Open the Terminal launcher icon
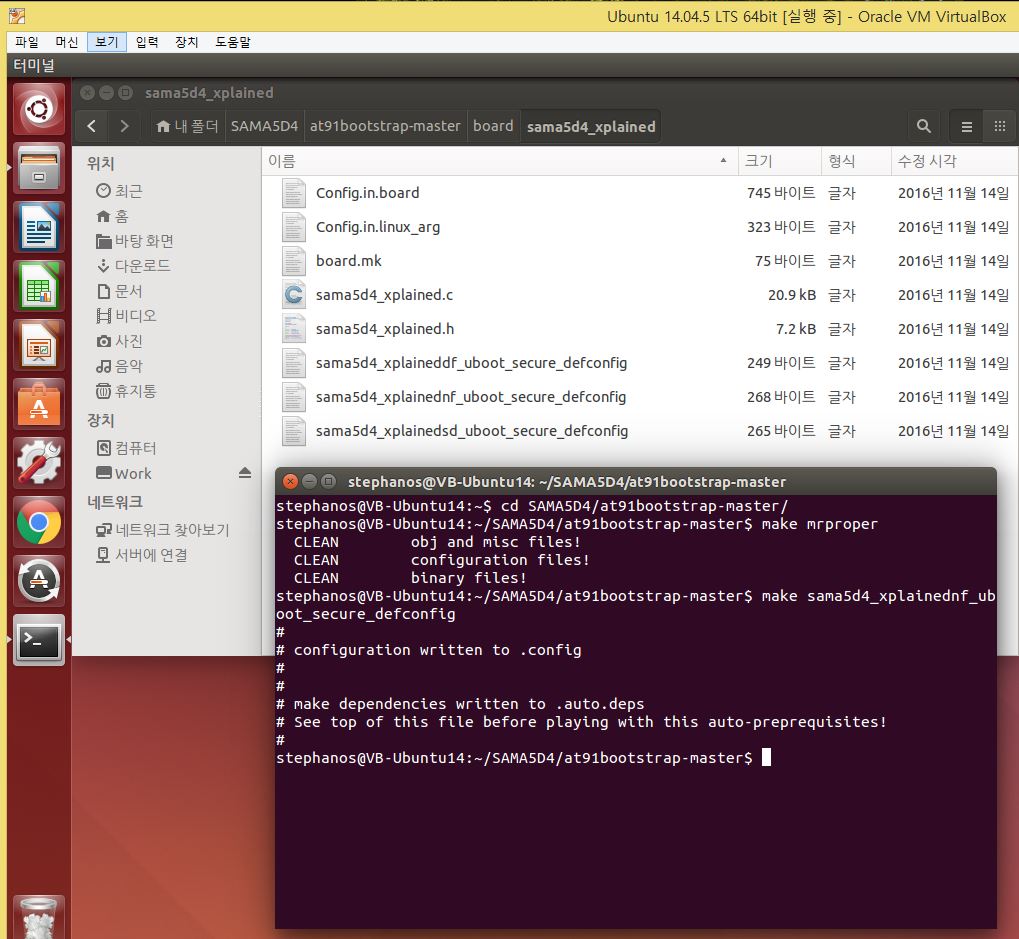 39,641
